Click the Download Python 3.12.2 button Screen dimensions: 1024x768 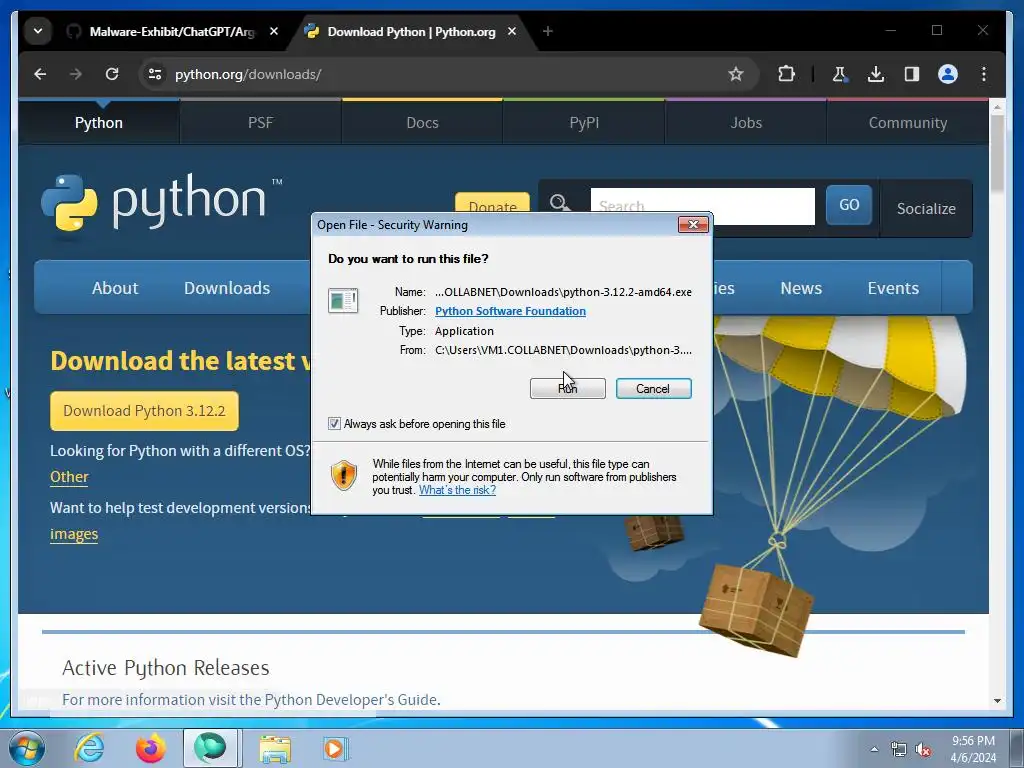coord(144,411)
